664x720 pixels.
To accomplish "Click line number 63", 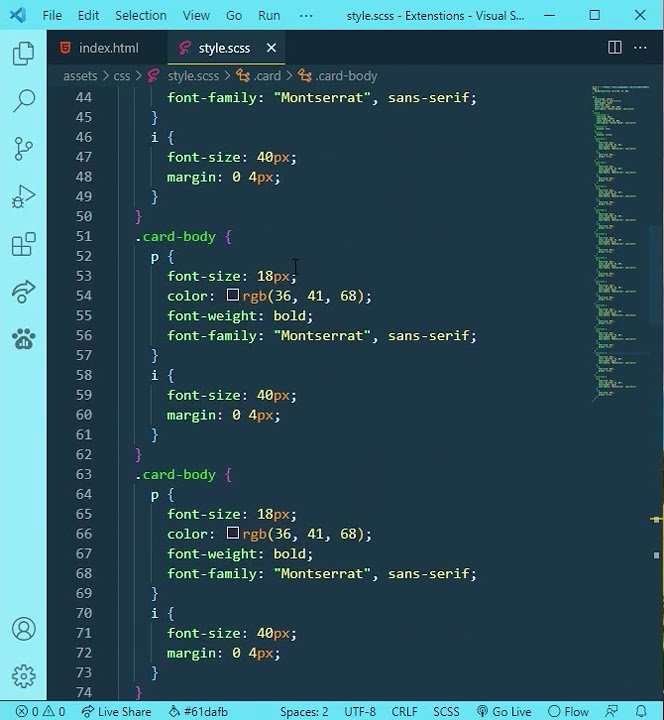I will [84, 474].
